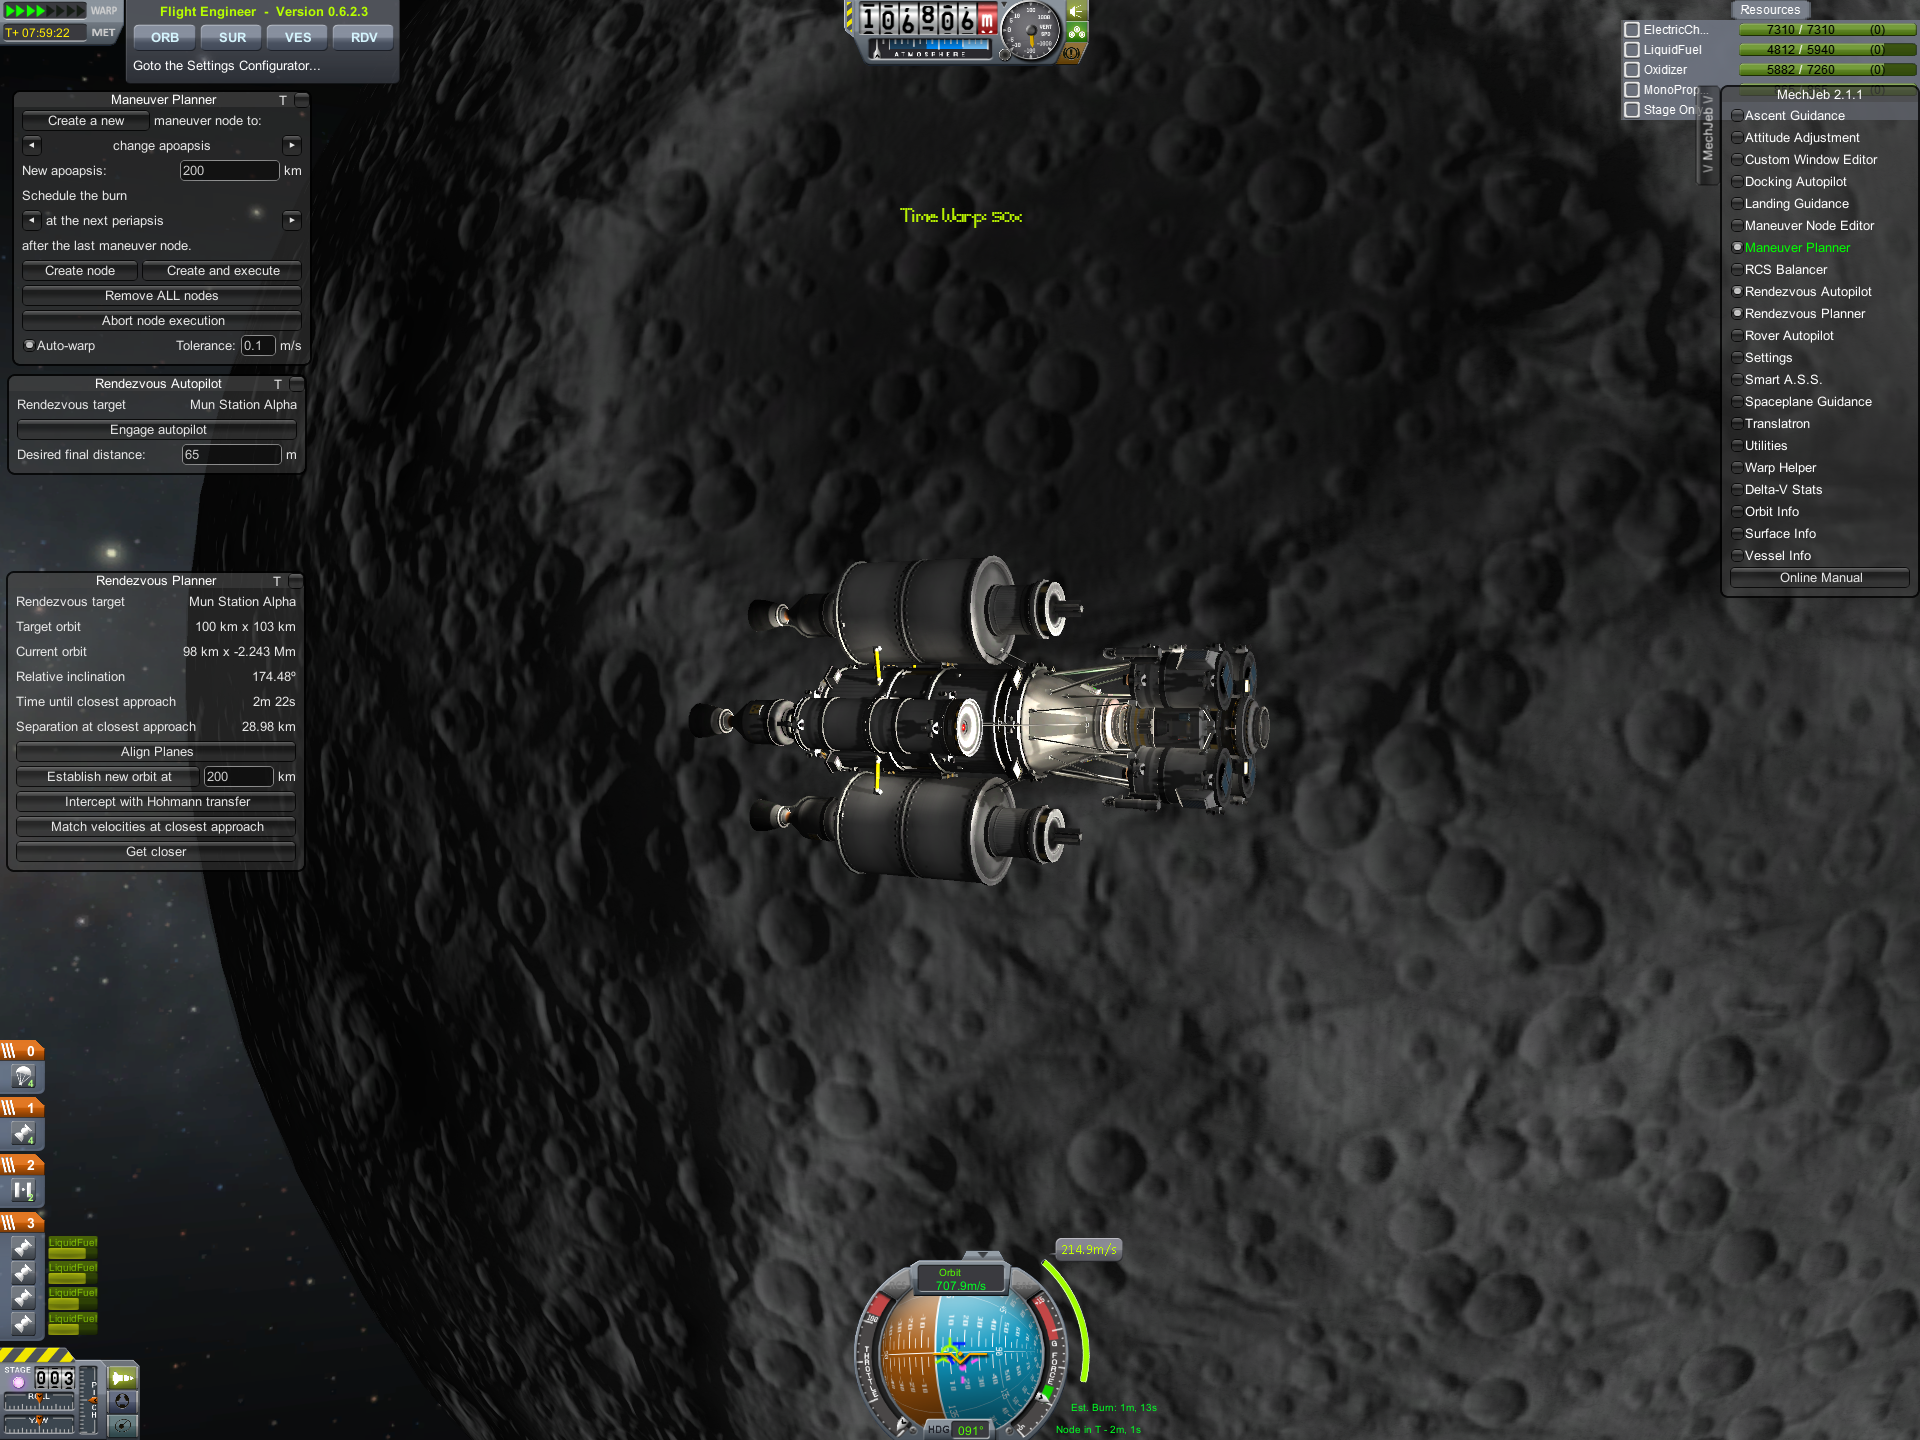Image resolution: width=1920 pixels, height=1440 pixels.
Task: Click Match velocities at closest approach
Action: [x=156, y=827]
